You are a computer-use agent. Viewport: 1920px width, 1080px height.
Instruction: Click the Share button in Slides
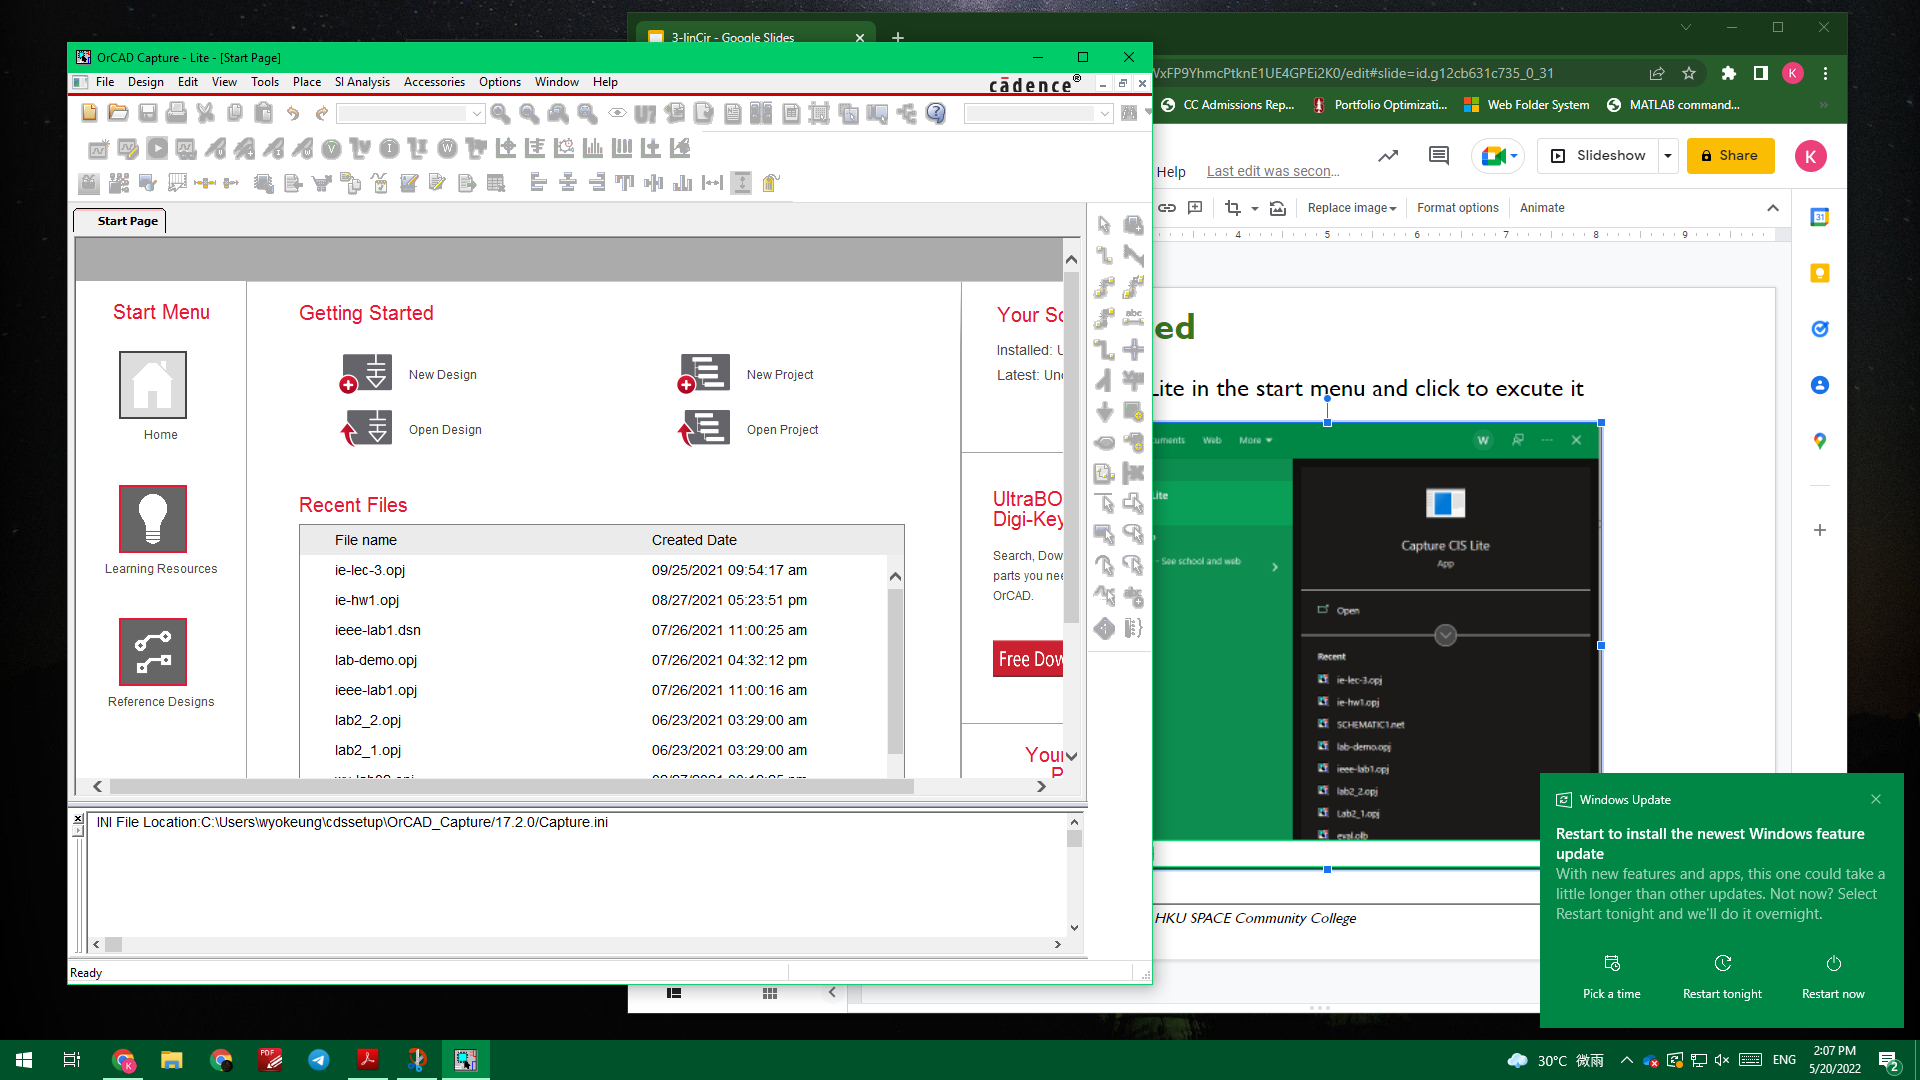[1730, 156]
